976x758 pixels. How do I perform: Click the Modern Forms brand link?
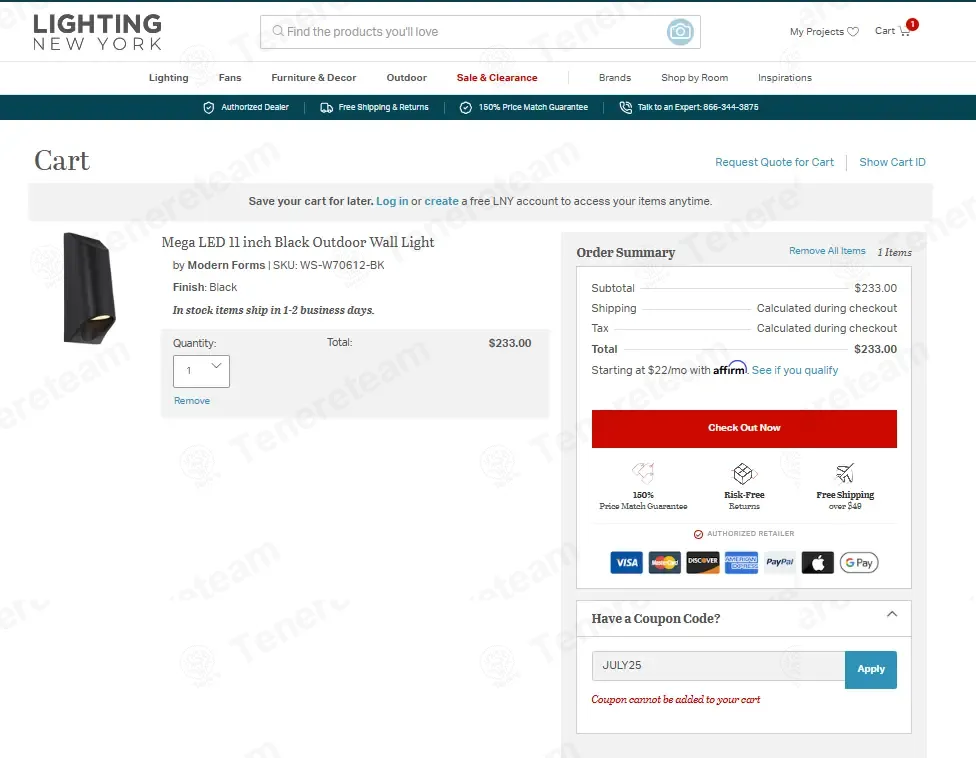point(226,265)
